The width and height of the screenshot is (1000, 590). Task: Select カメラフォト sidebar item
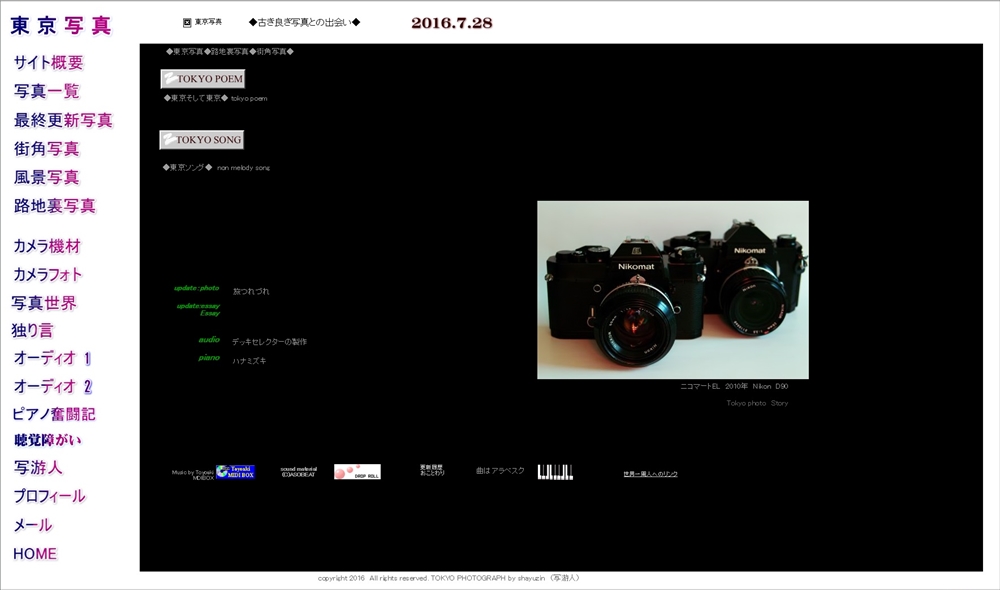click(x=48, y=274)
